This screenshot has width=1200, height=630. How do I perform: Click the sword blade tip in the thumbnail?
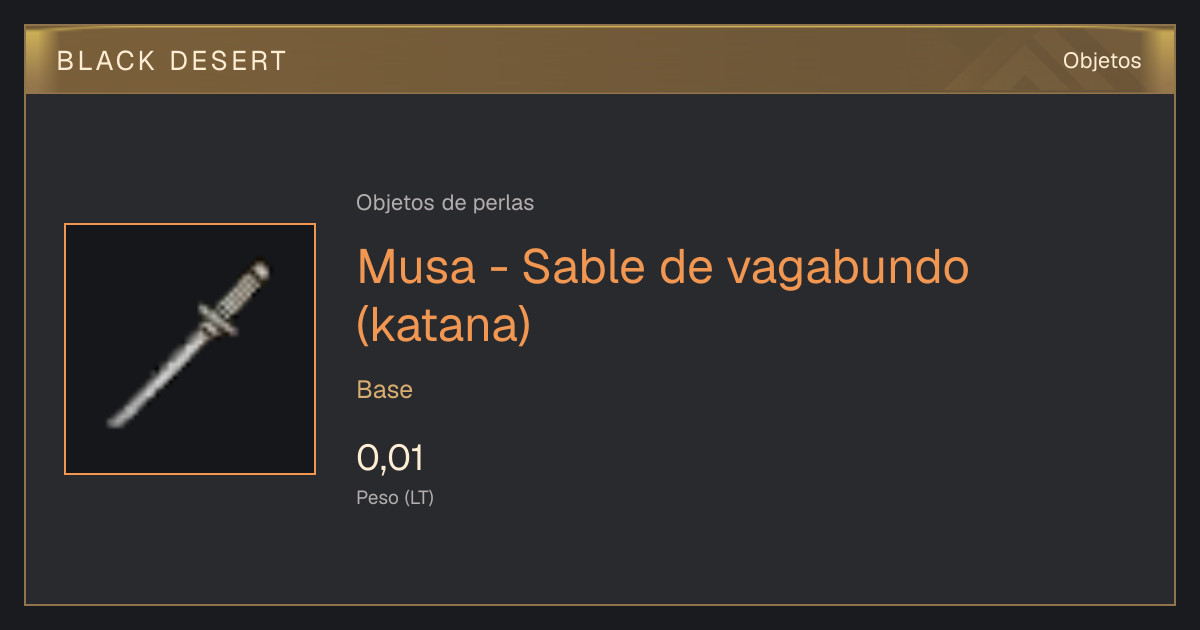tap(117, 420)
